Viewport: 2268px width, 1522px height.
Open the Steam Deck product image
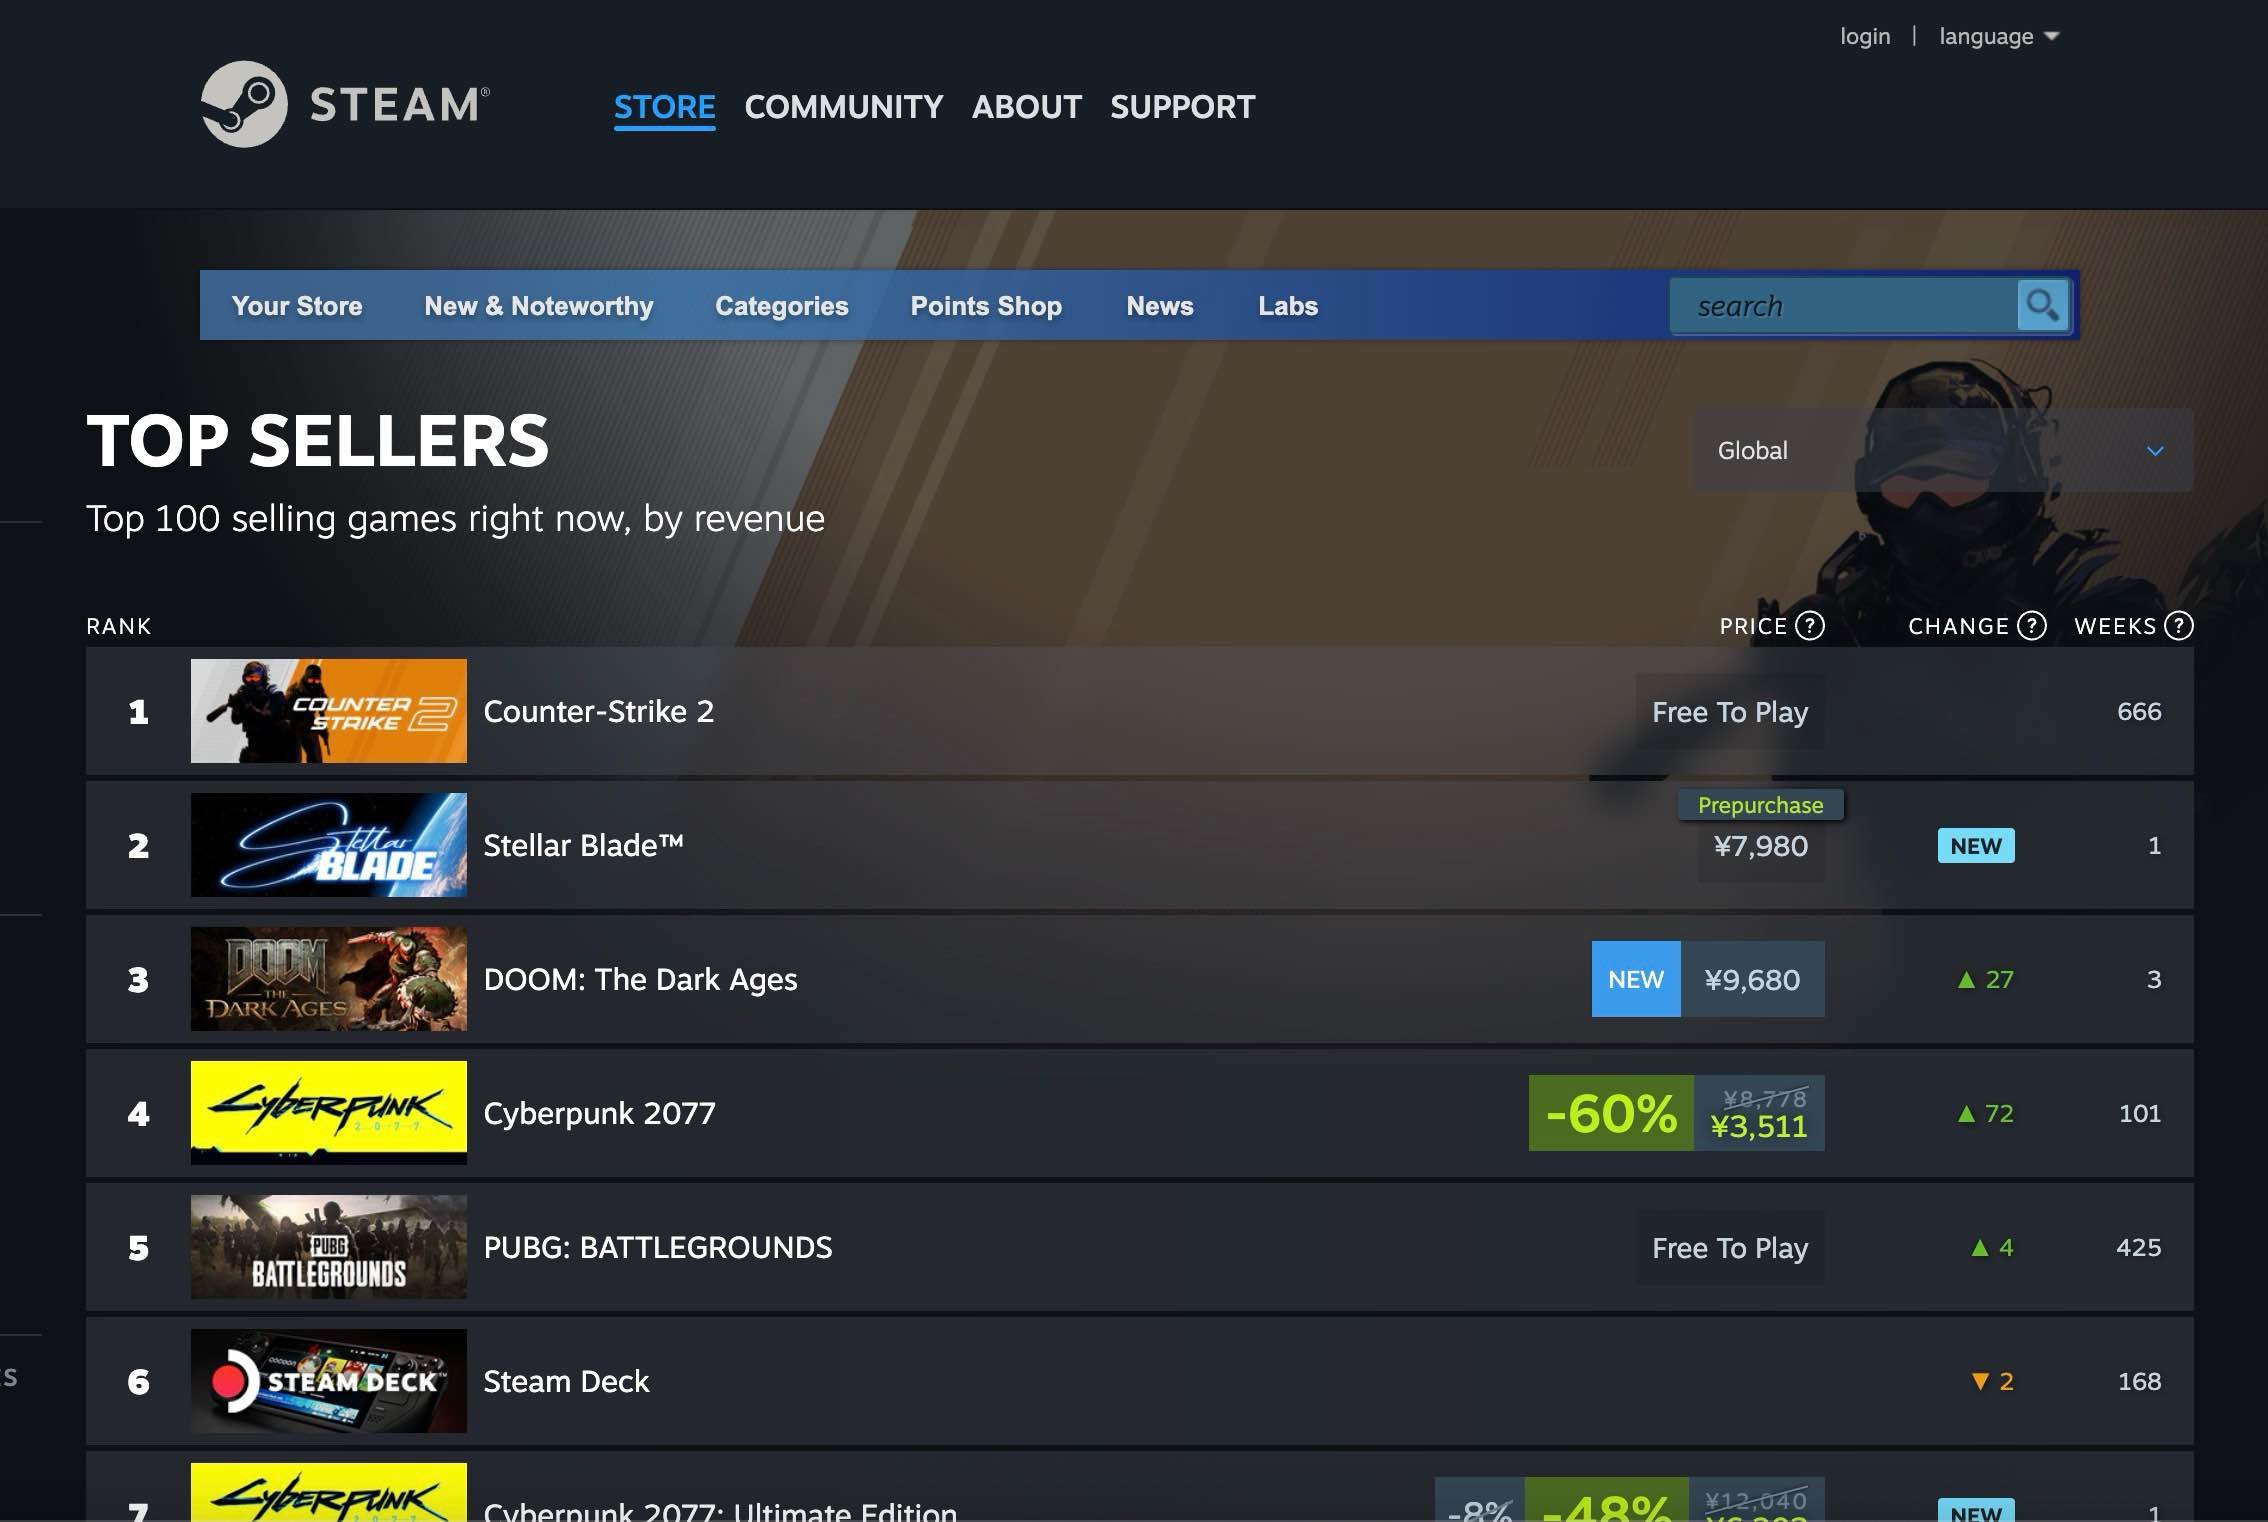[329, 1381]
